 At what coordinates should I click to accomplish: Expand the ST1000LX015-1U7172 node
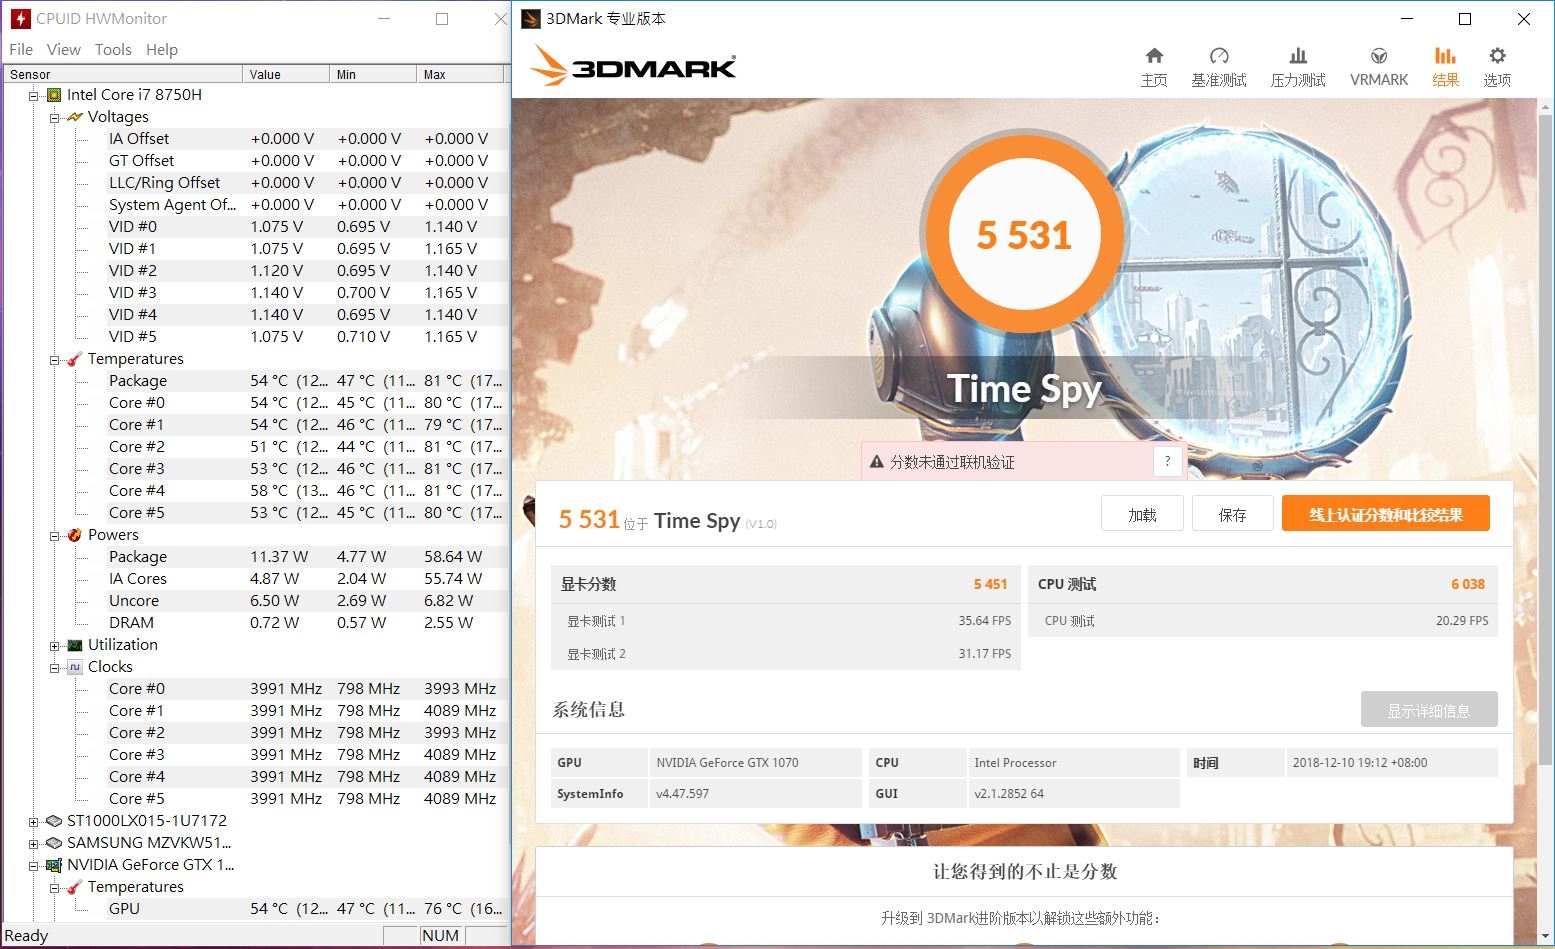coord(33,822)
